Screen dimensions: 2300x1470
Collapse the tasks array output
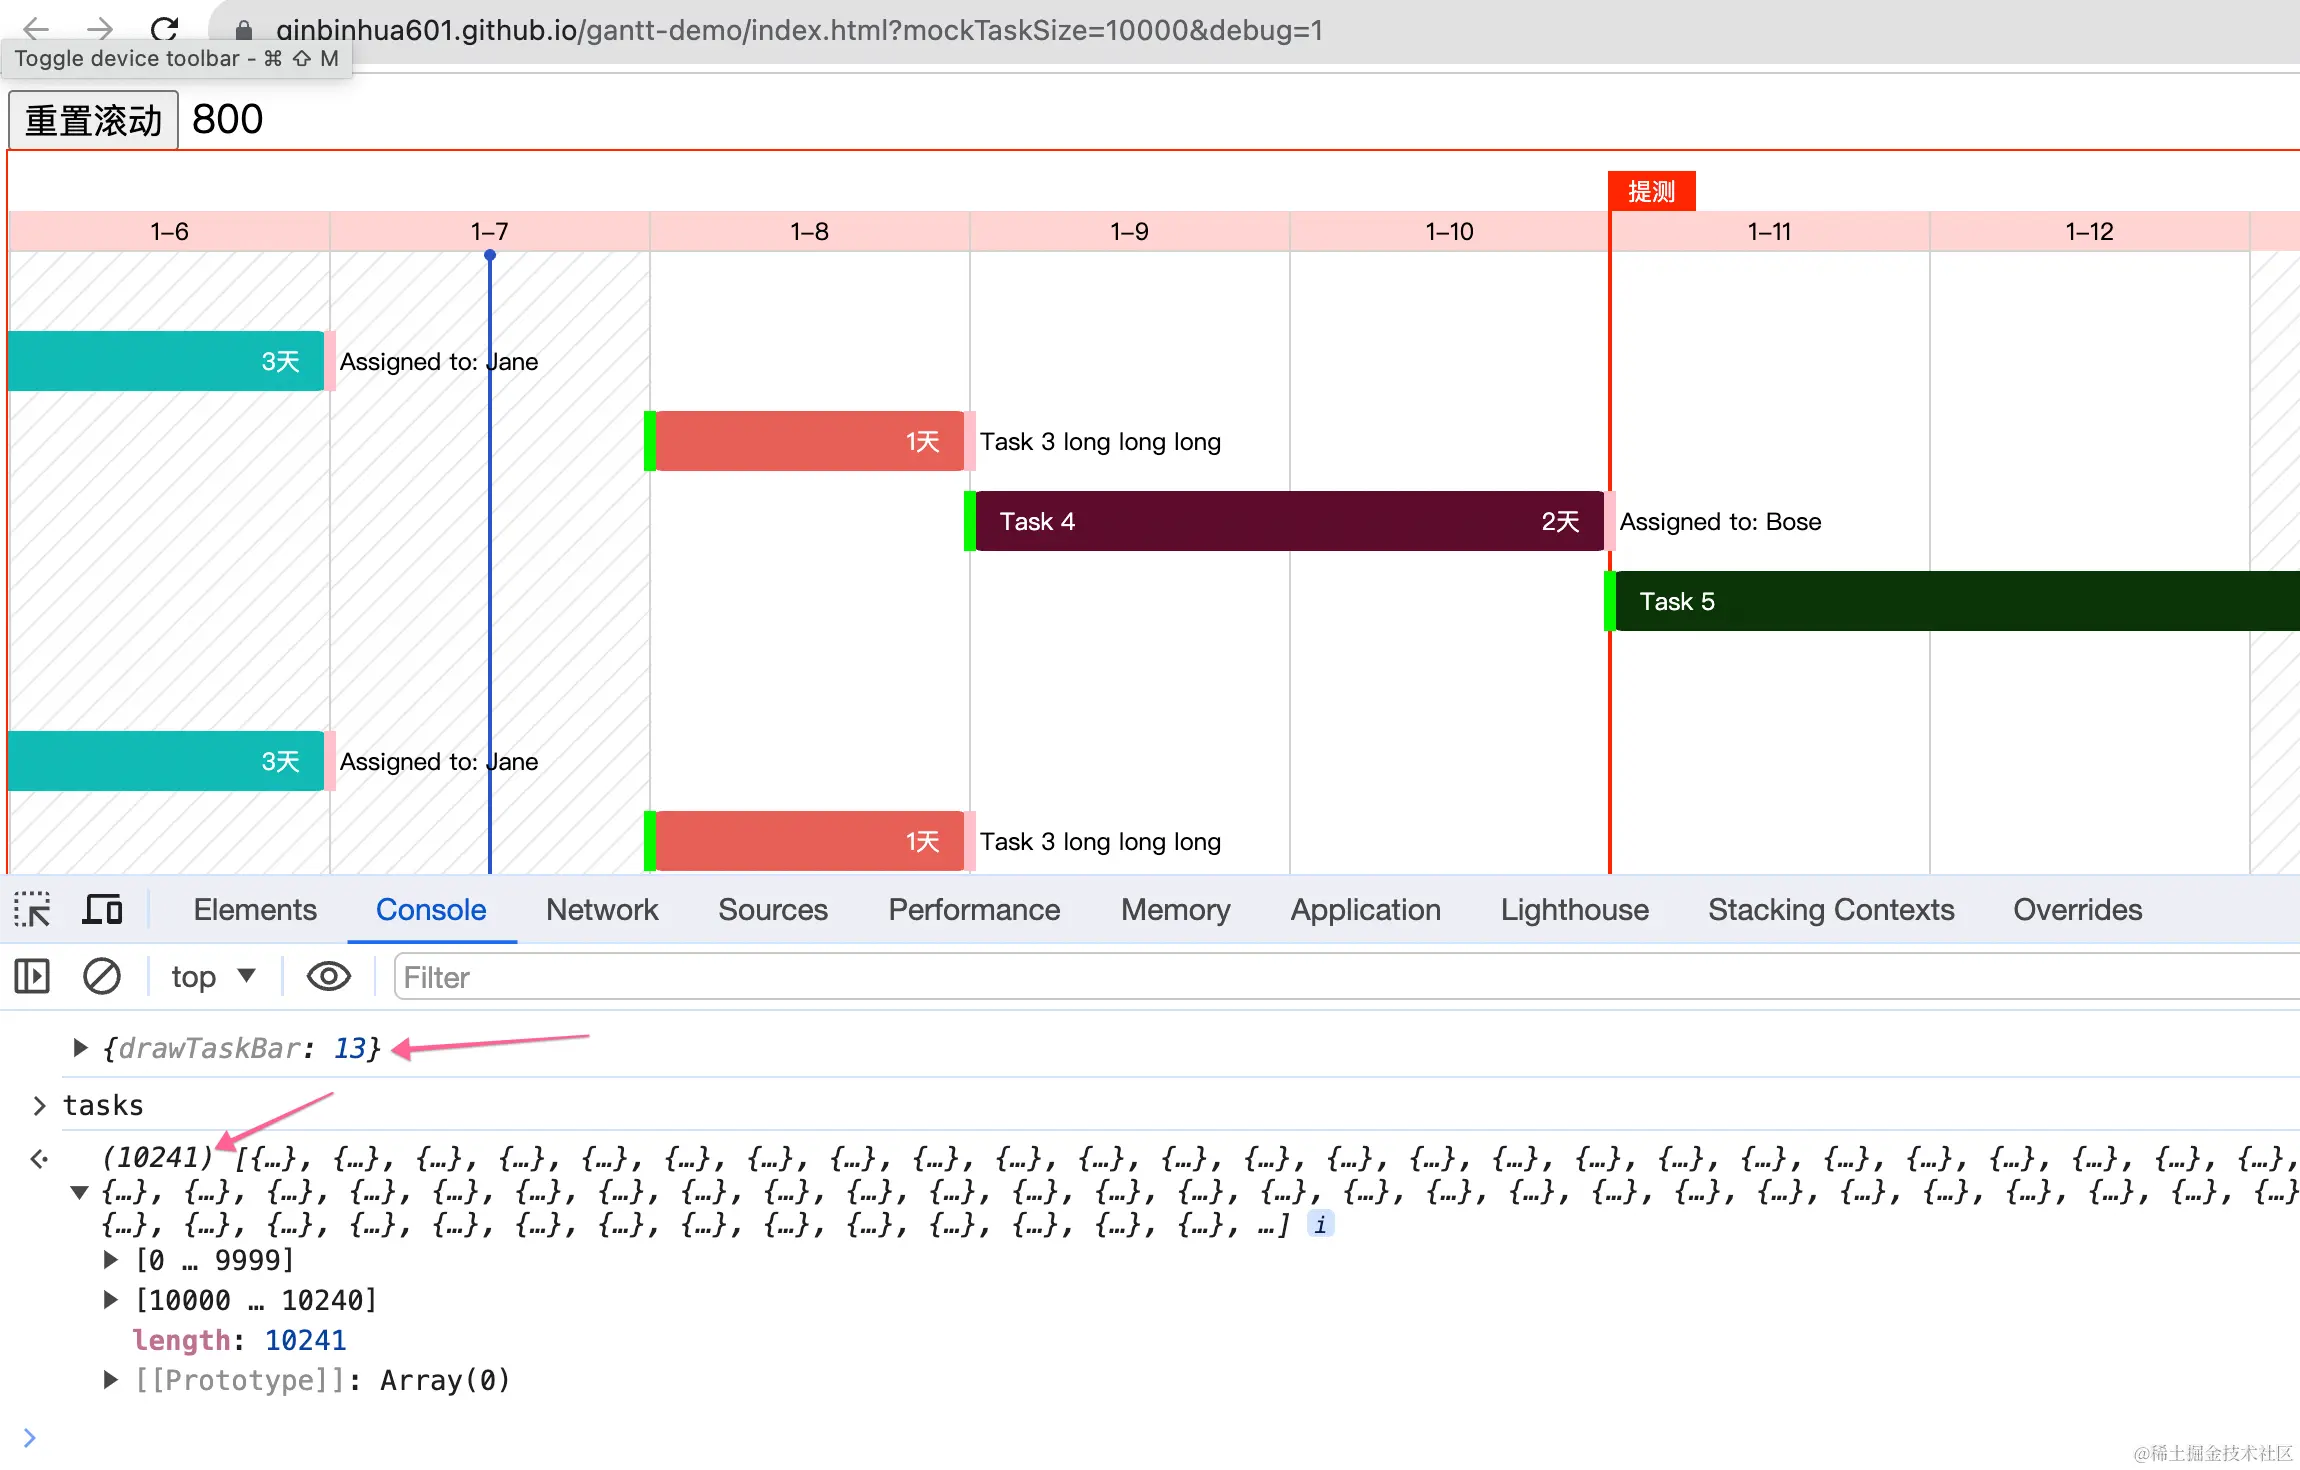[79, 1192]
